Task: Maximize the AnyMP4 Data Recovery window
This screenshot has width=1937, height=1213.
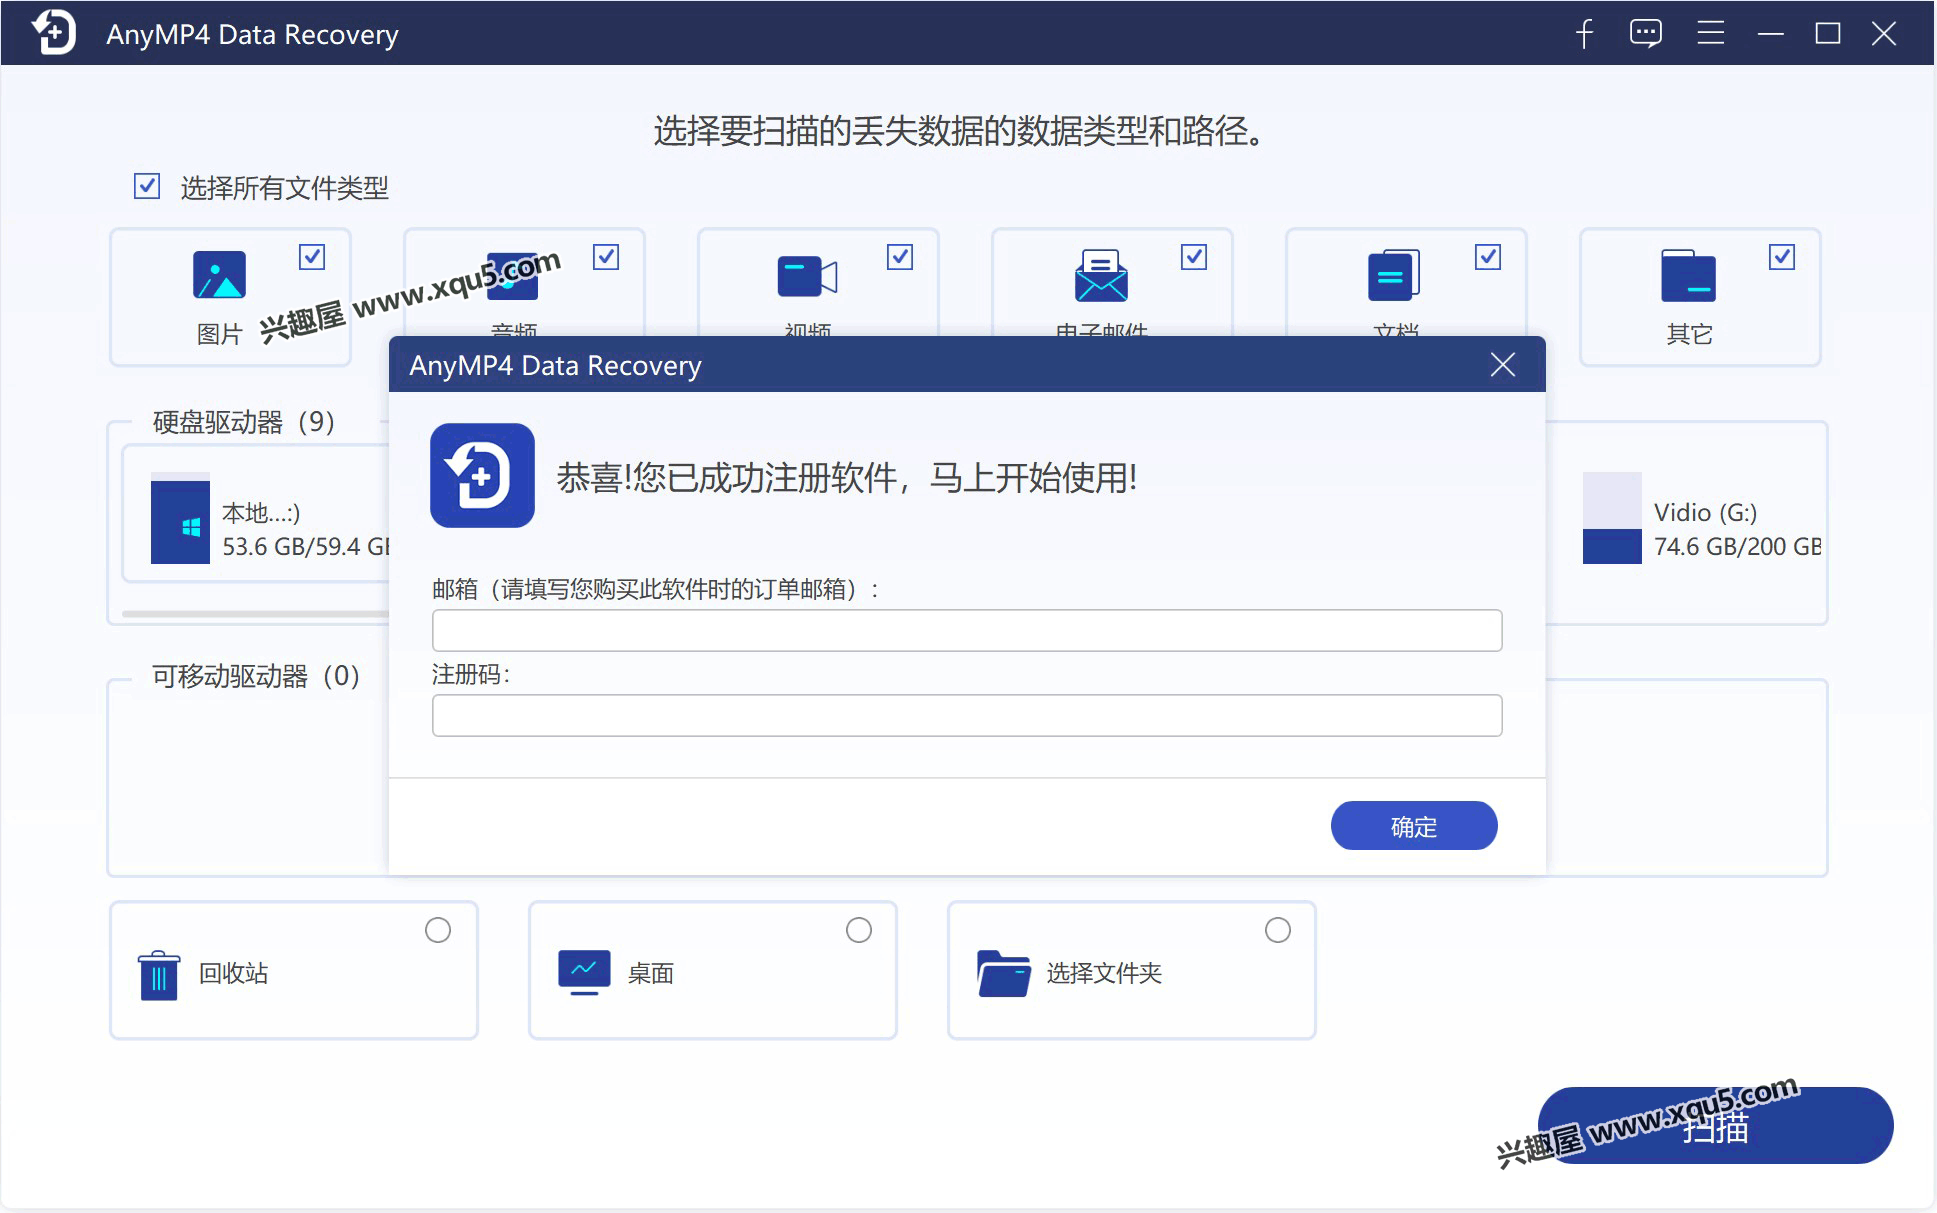Action: 1828,33
